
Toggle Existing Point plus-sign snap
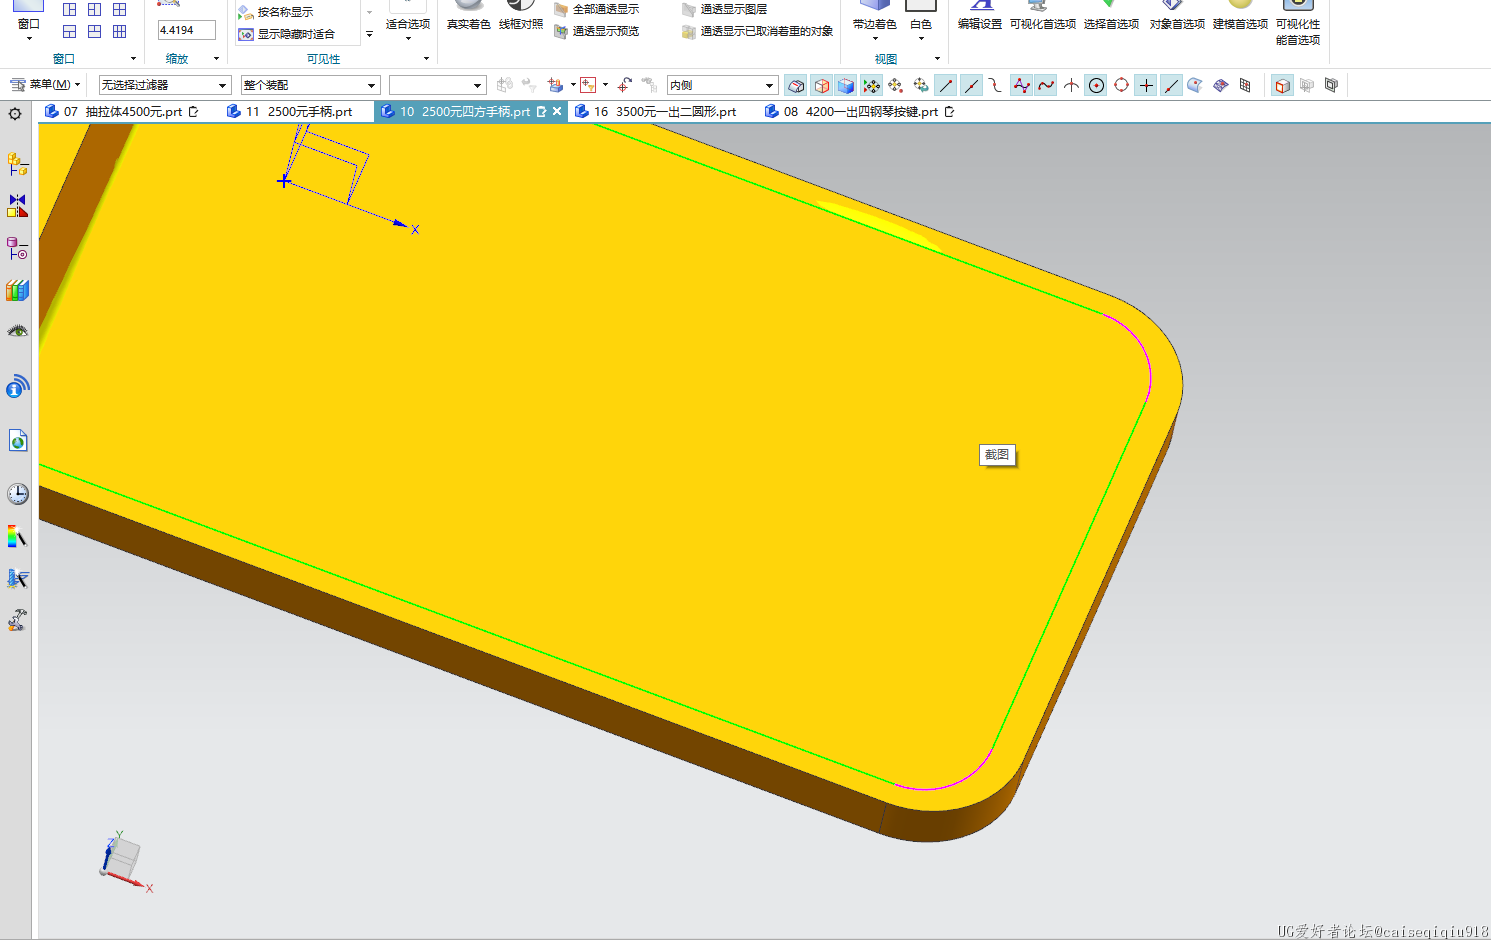tap(1146, 85)
